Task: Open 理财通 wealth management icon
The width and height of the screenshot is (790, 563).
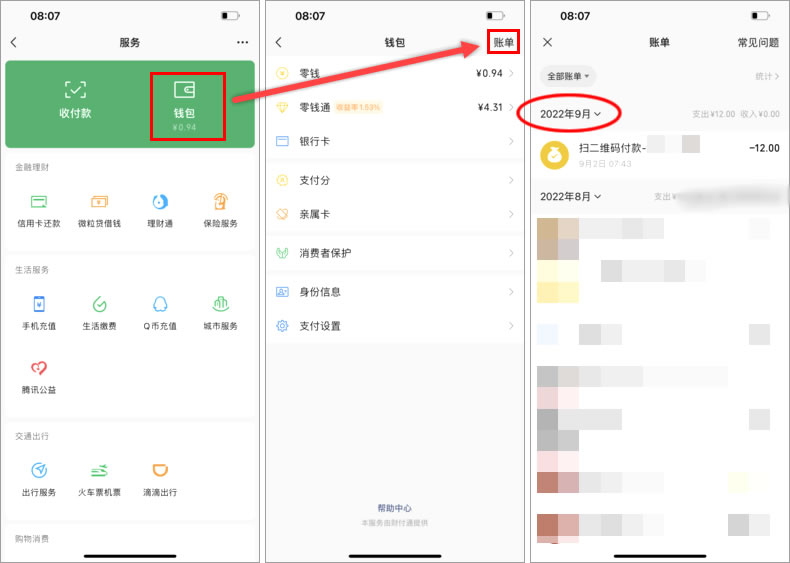Action: tap(160, 202)
